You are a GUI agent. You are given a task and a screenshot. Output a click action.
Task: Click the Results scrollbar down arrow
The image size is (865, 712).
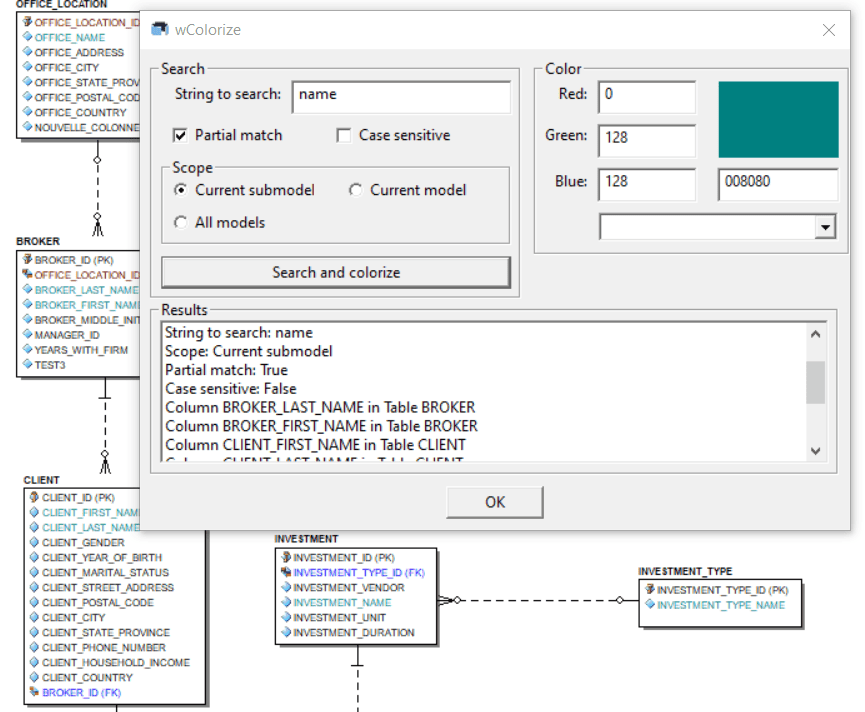click(x=815, y=451)
